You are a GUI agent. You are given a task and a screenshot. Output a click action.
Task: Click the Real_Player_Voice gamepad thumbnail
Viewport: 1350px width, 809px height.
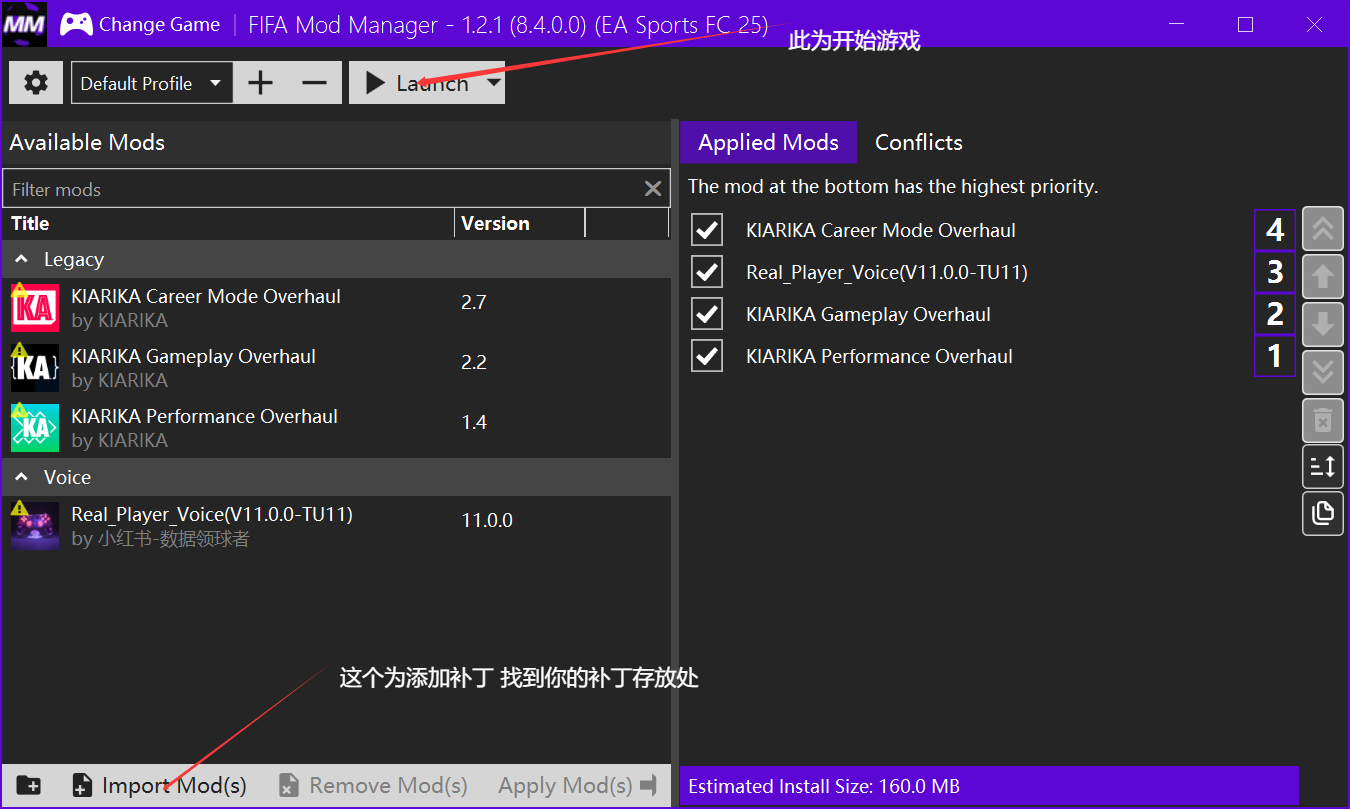click(x=35, y=526)
